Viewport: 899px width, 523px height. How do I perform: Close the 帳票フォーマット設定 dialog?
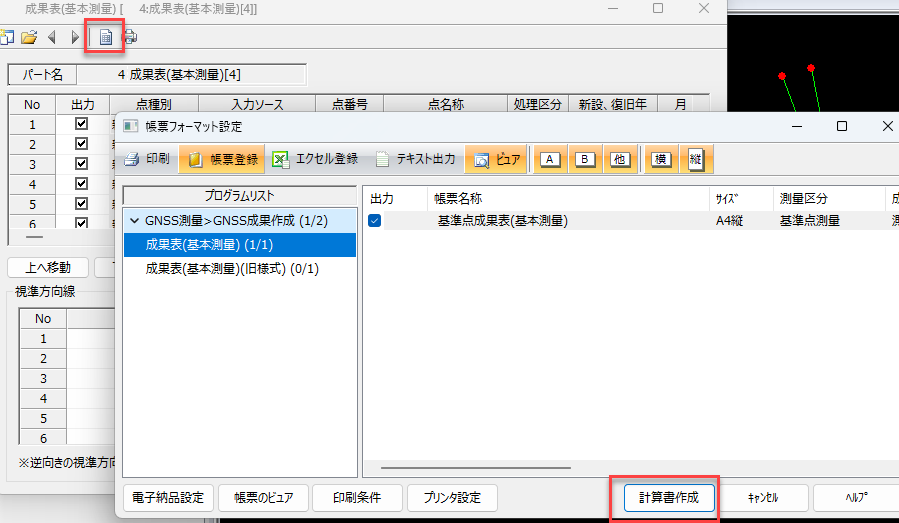887,126
